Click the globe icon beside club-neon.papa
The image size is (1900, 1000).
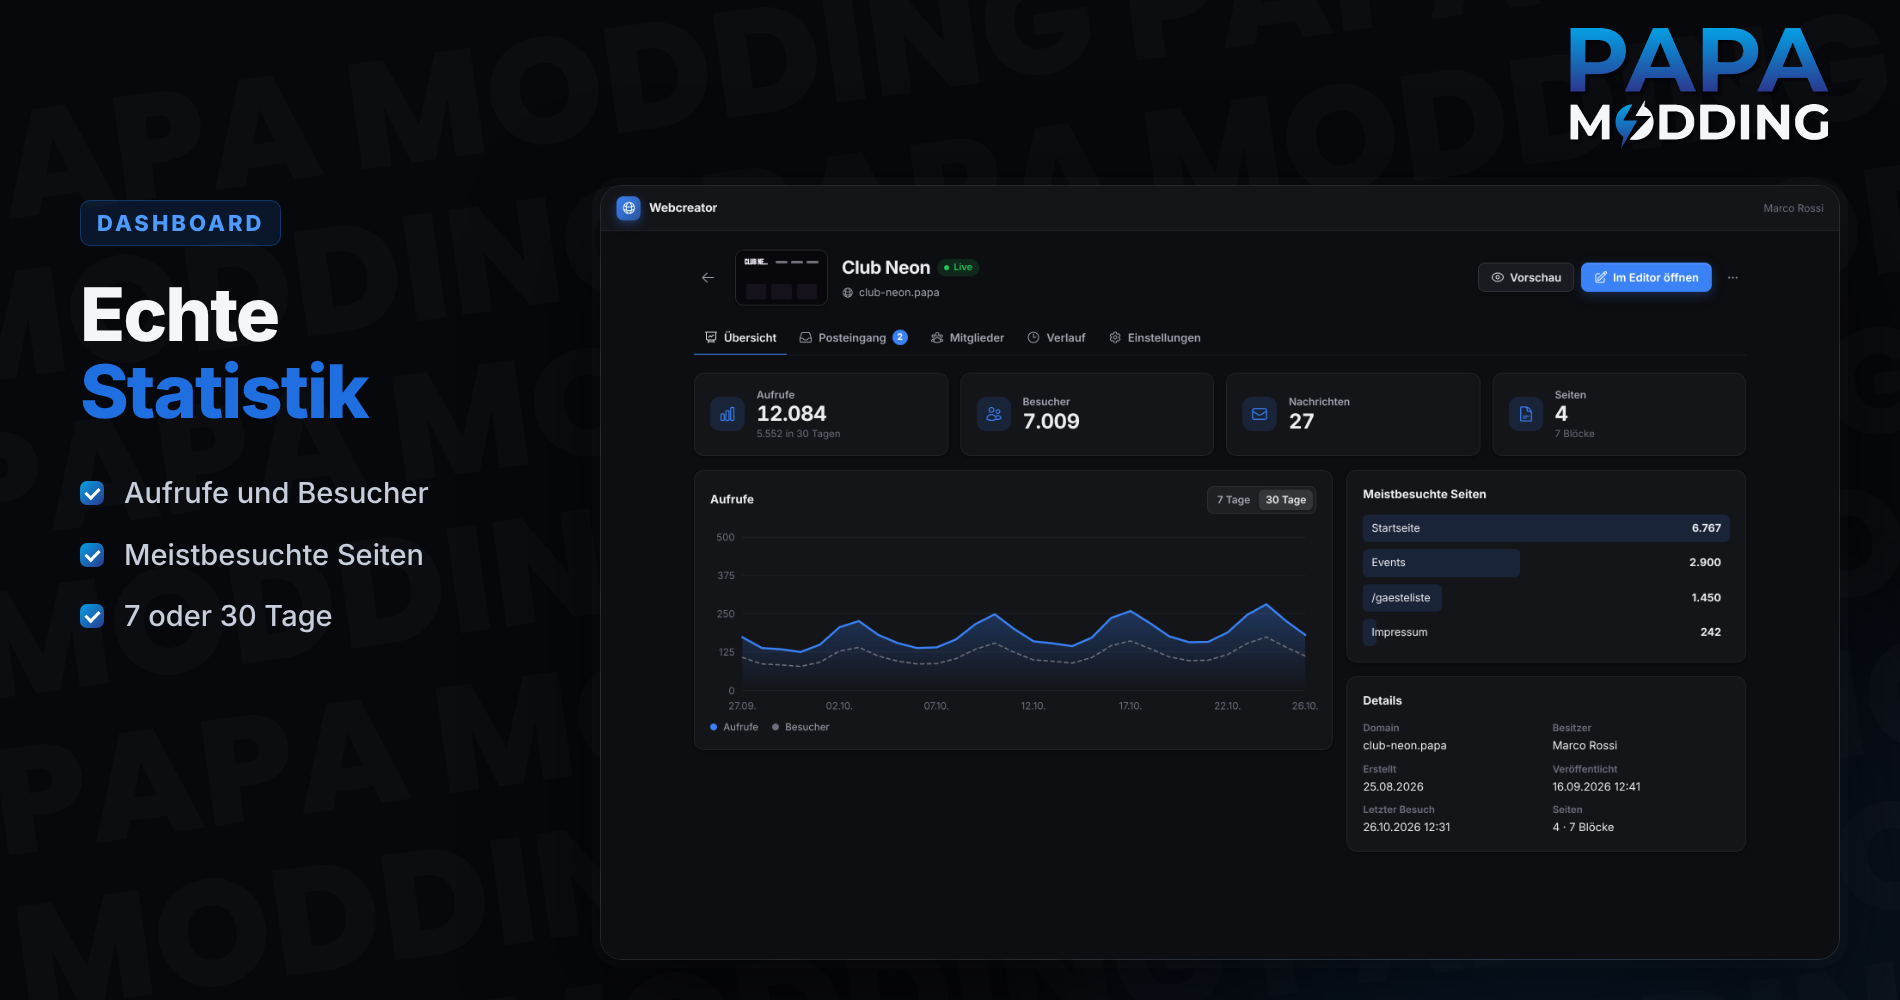[x=848, y=293]
